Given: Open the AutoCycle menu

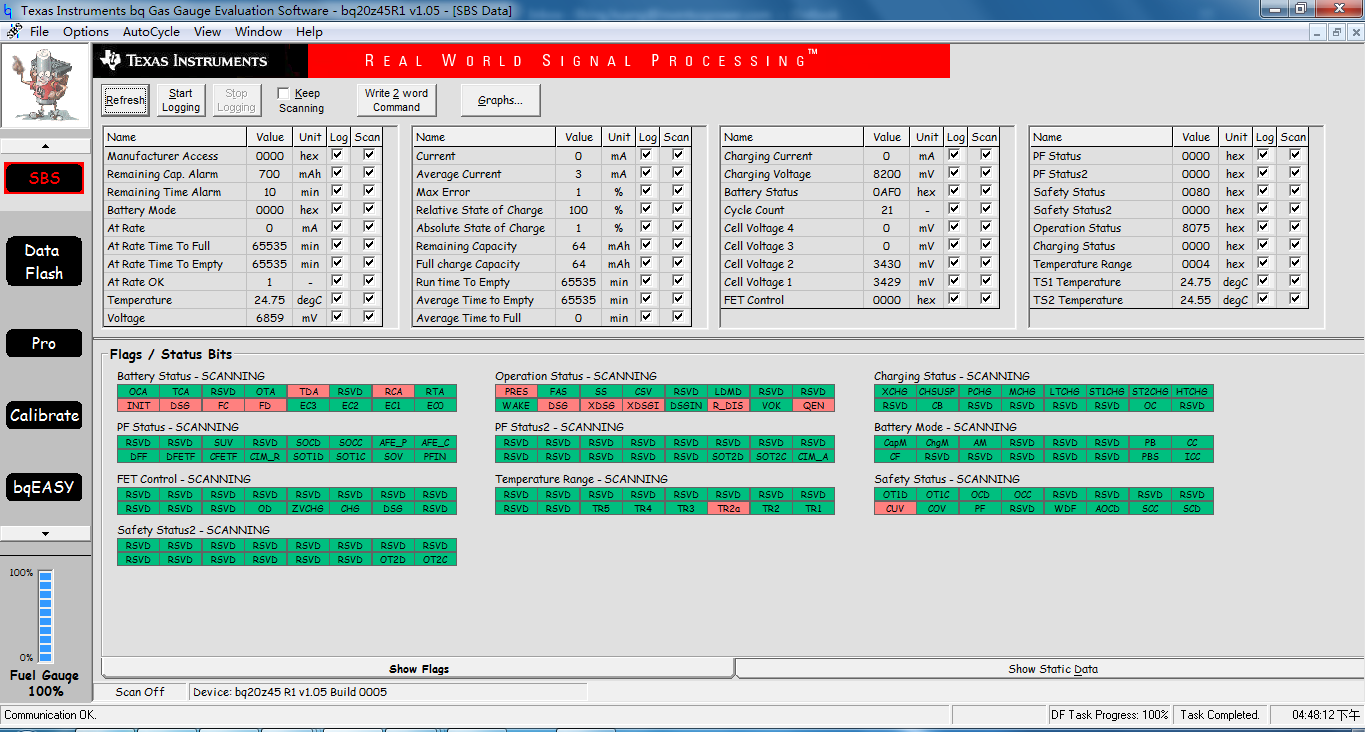Looking at the screenshot, I should 151,32.
